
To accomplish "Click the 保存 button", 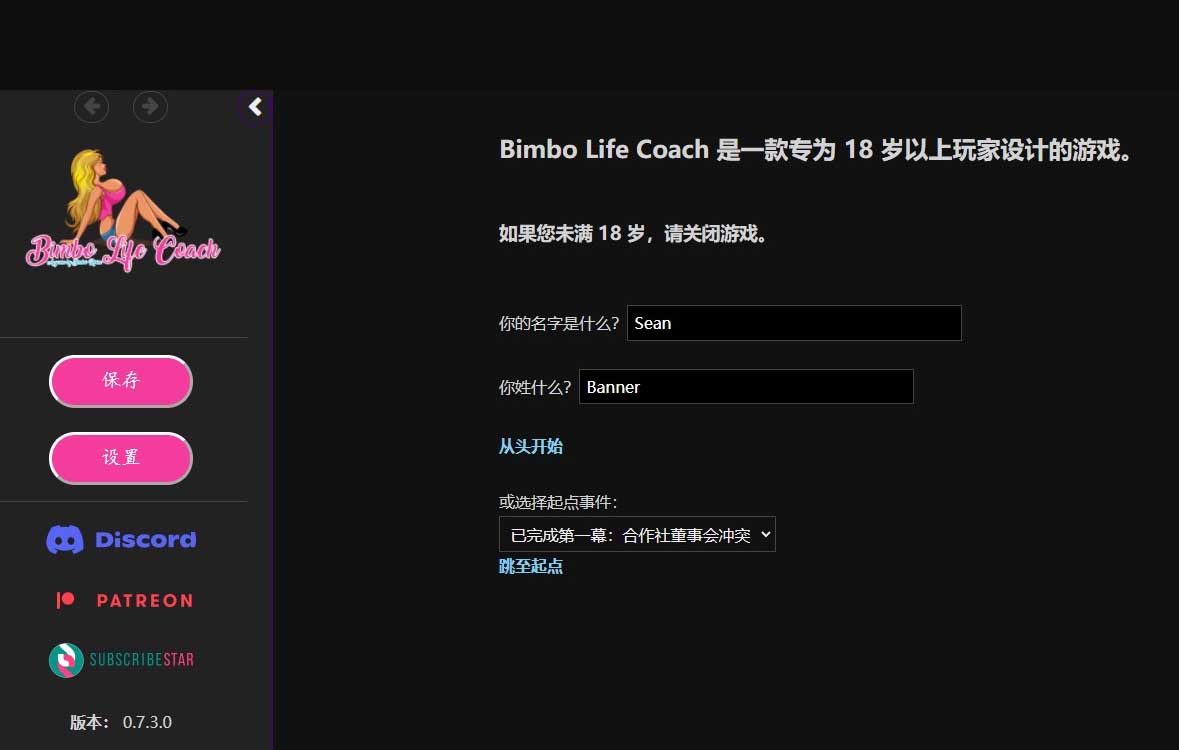I will point(120,381).
